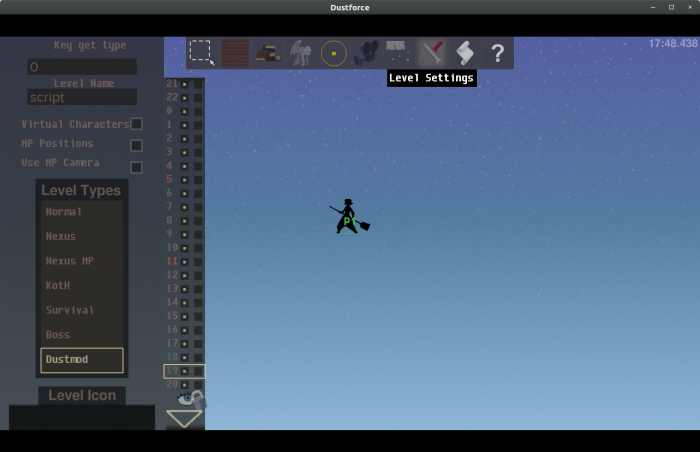Toggle lock box of layer 17

click(198, 343)
